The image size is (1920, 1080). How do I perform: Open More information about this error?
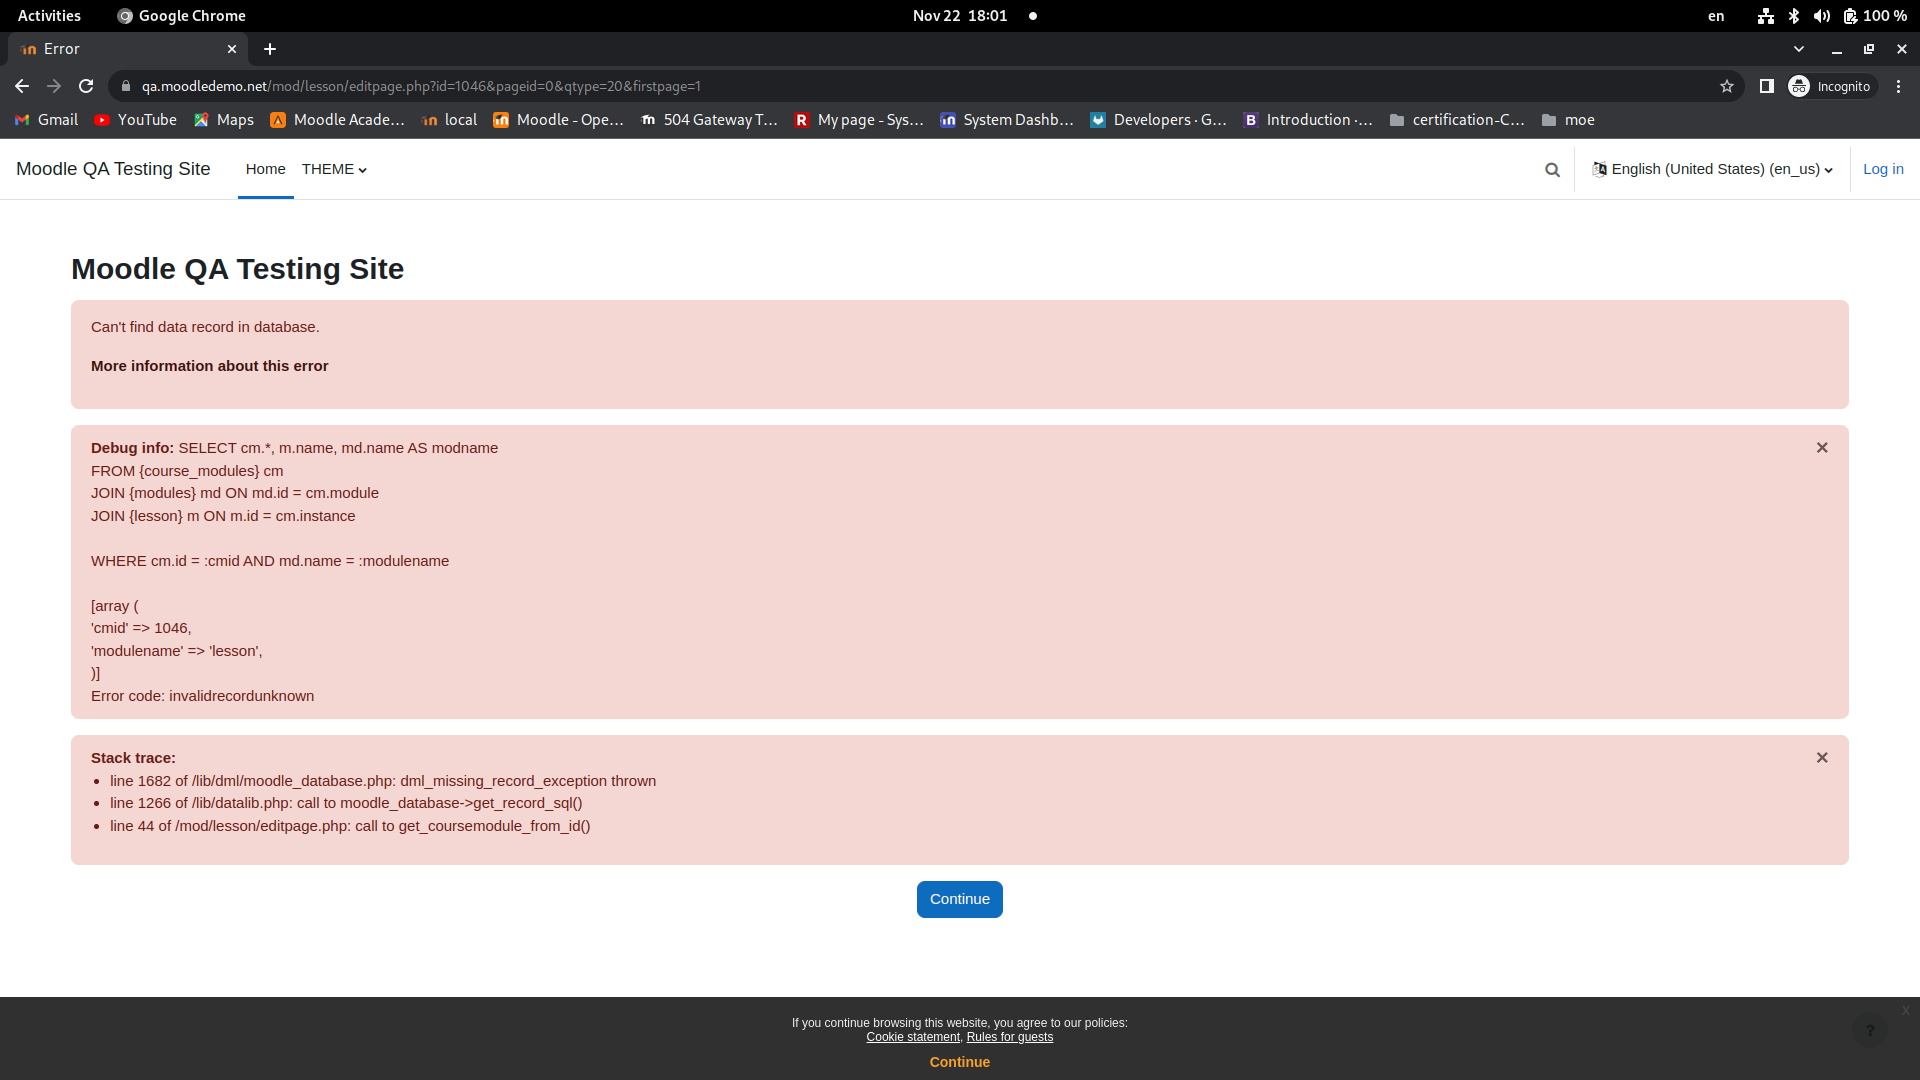click(x=209, y=366)
